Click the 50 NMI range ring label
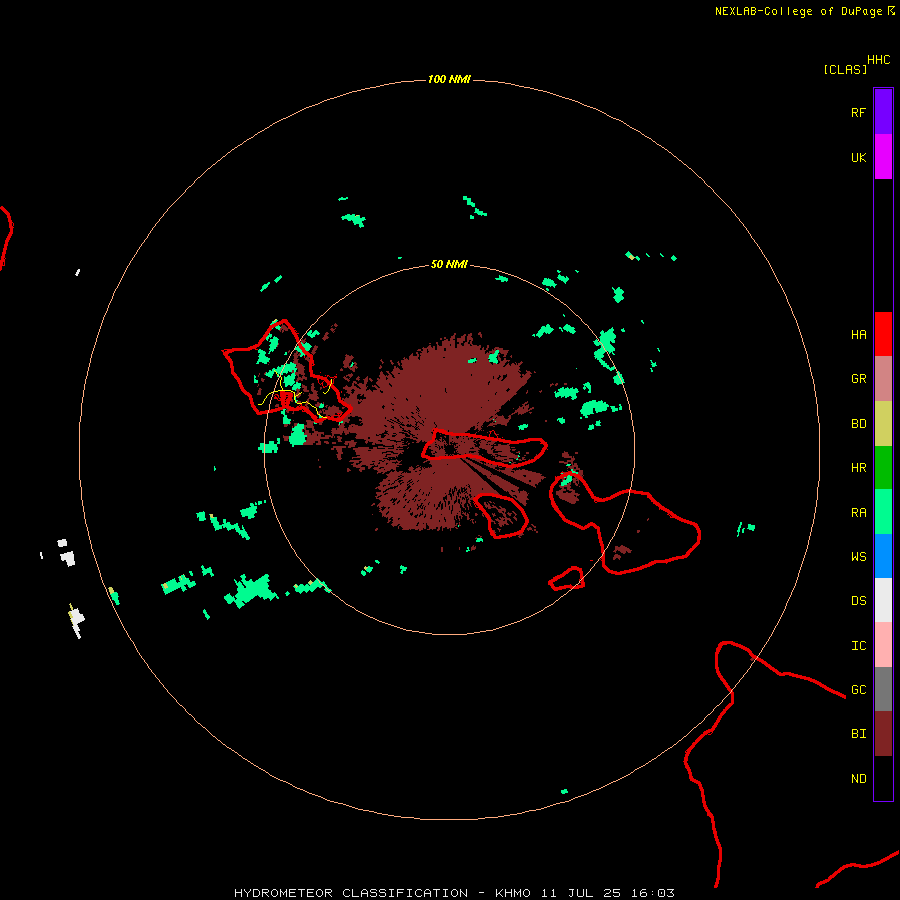 449,264
